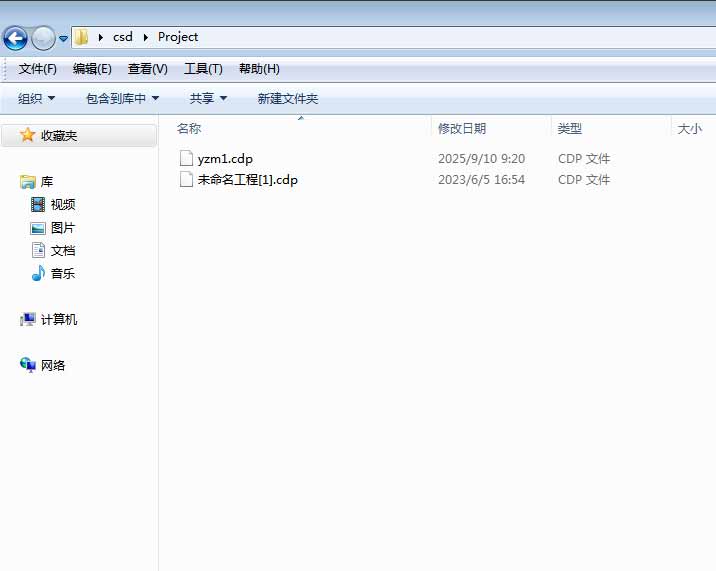Open the 文件(F) menu

pos(38,69)
